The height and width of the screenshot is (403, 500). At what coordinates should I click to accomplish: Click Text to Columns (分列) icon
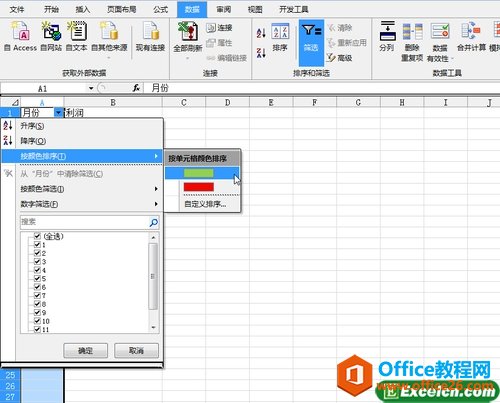tap(387, 36)
